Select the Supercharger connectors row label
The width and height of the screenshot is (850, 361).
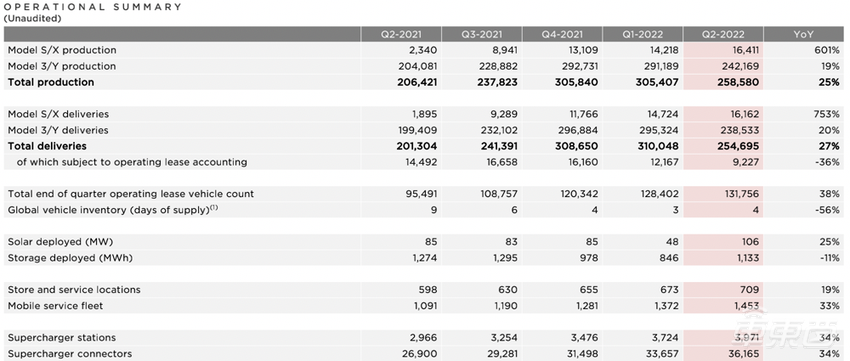[x=70, y=354]
